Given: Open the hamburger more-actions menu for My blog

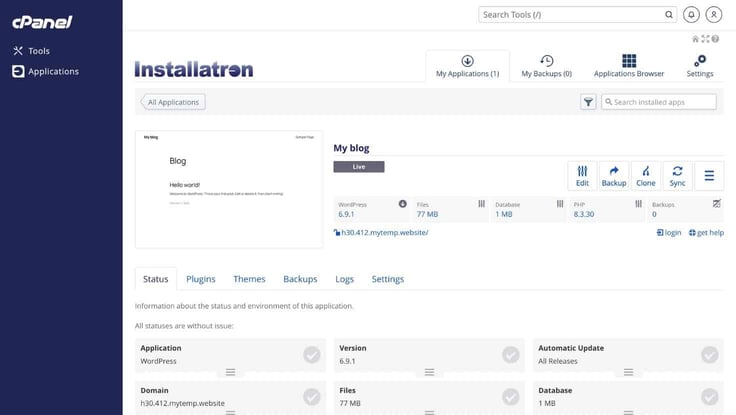Looking at the screenshot, I should pyautogui.click(x=709, y=176).
